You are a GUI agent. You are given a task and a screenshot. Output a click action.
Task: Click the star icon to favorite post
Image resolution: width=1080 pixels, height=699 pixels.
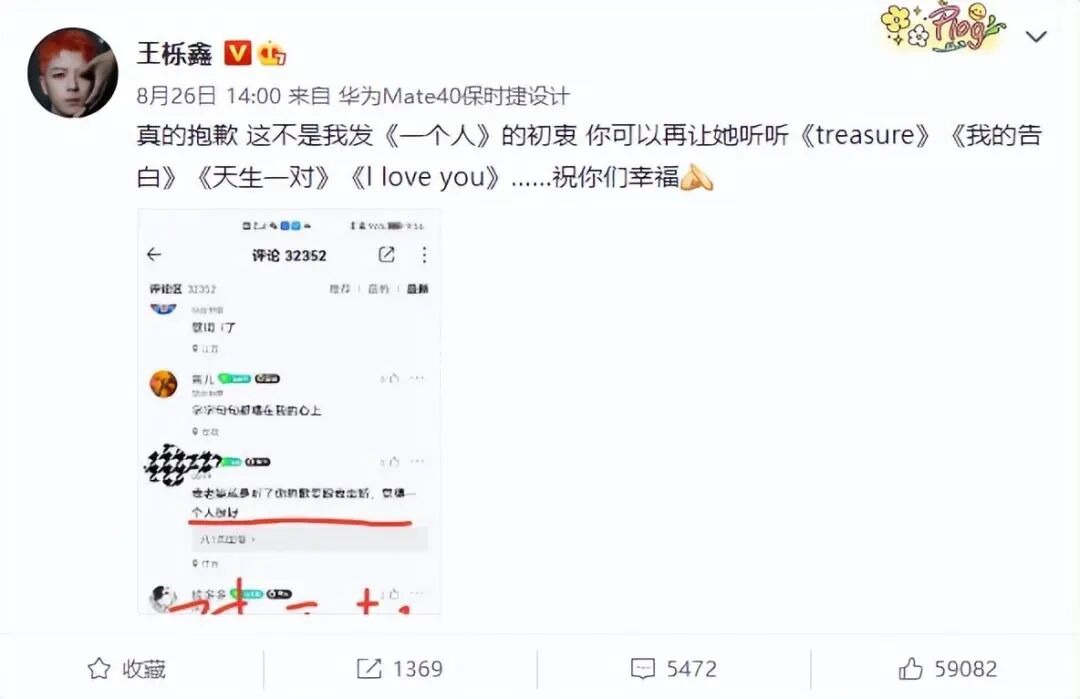pyautogui.click(x=98, y=669)
